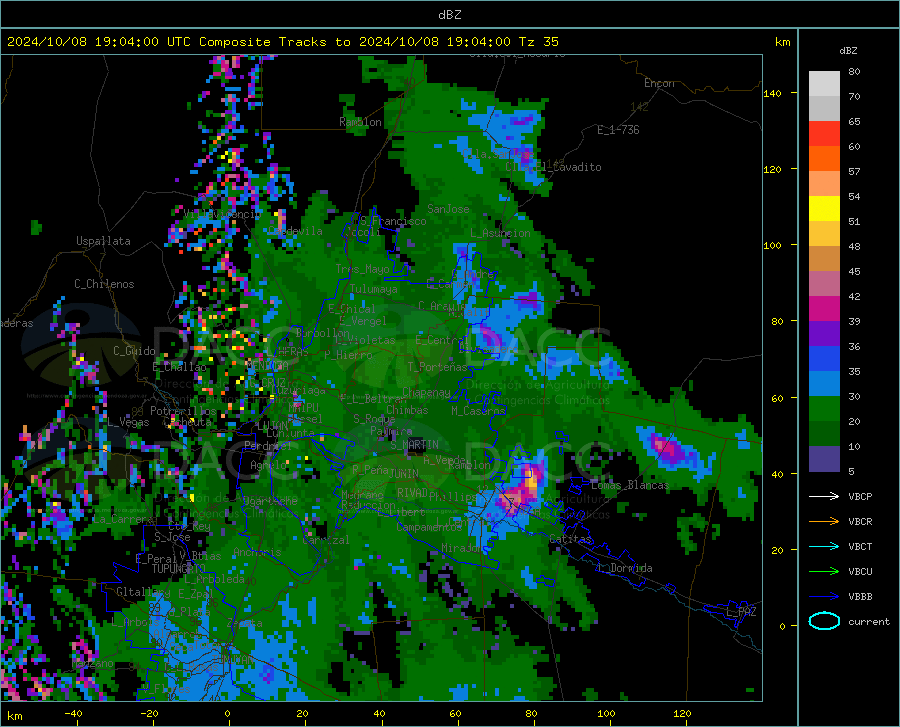Image resolution: width=900 pixels, height=727 pixels.
Task: Click the Catitas place label
Action: (571, 539)
